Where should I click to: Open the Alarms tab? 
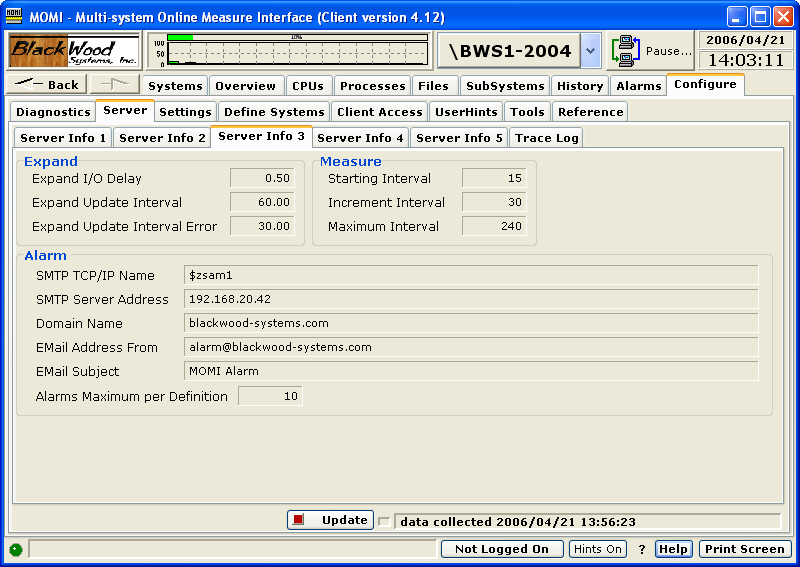pyautogui.click(x=638, y=86)
